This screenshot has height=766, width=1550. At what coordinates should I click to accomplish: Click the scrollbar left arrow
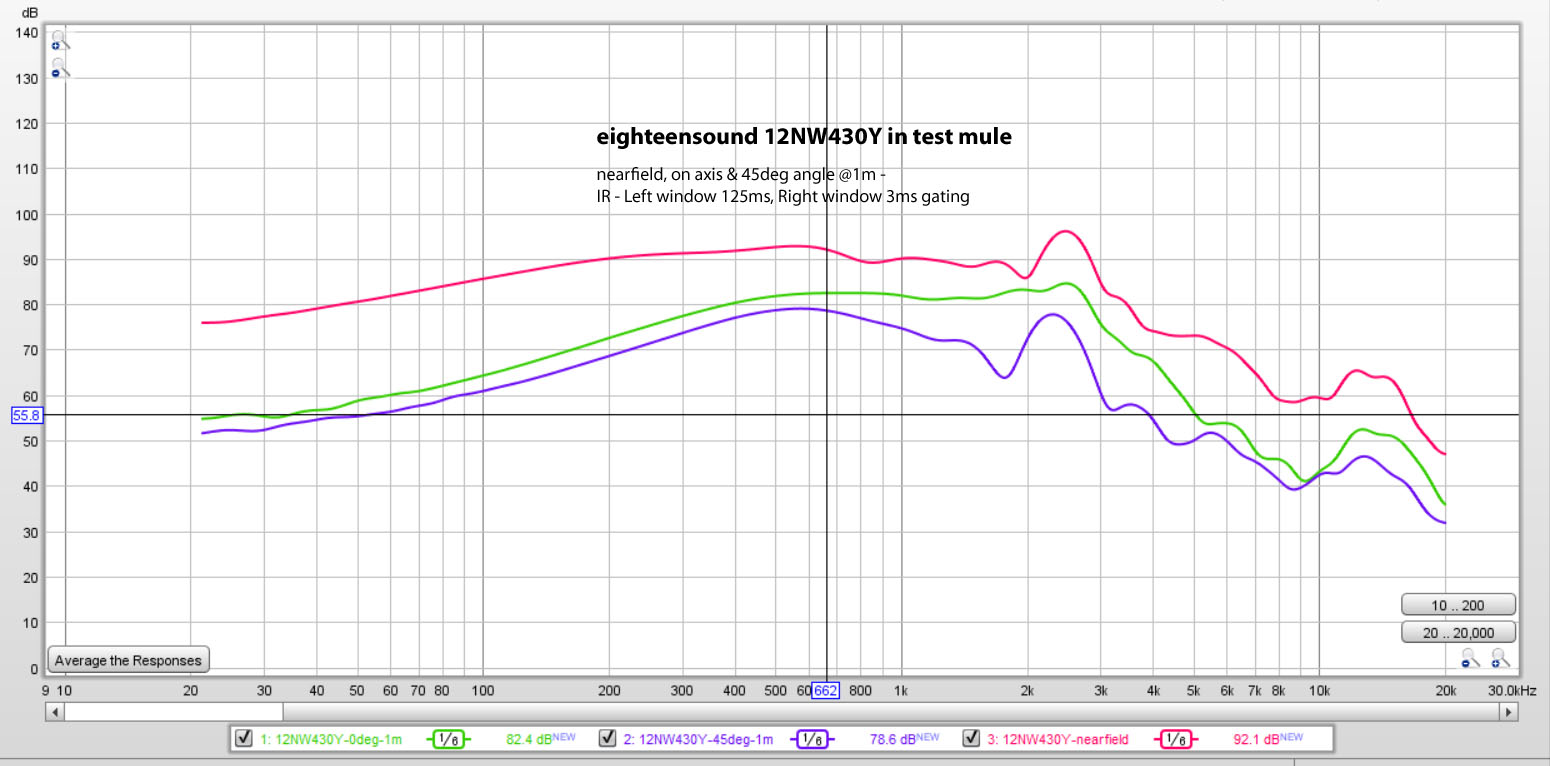(55, 712)
